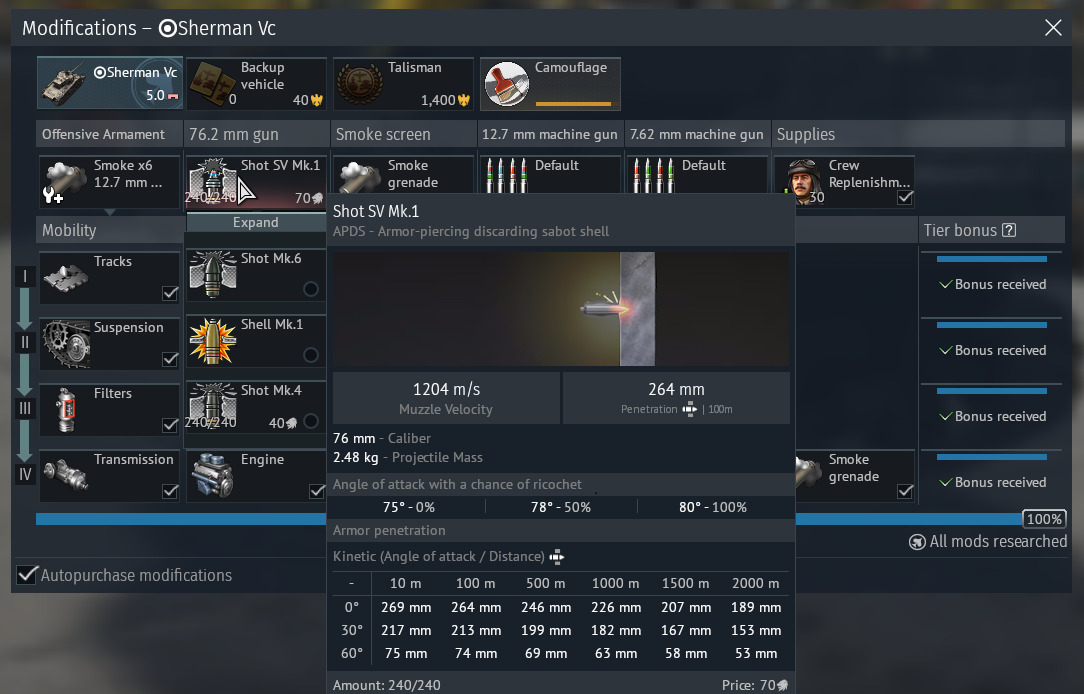Select Shot Mk.6 radio button
This screenshot has height=694, width=1084.
(x=311, y=289)
